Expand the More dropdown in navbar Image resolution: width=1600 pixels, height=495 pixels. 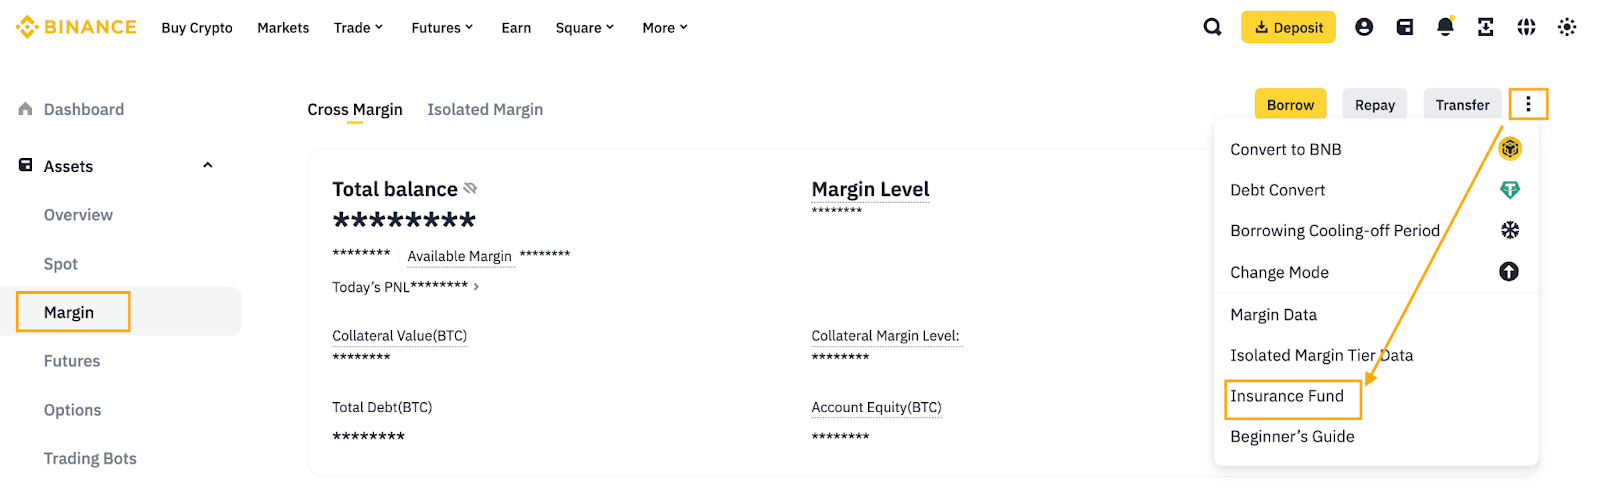(x=665, y=28)
